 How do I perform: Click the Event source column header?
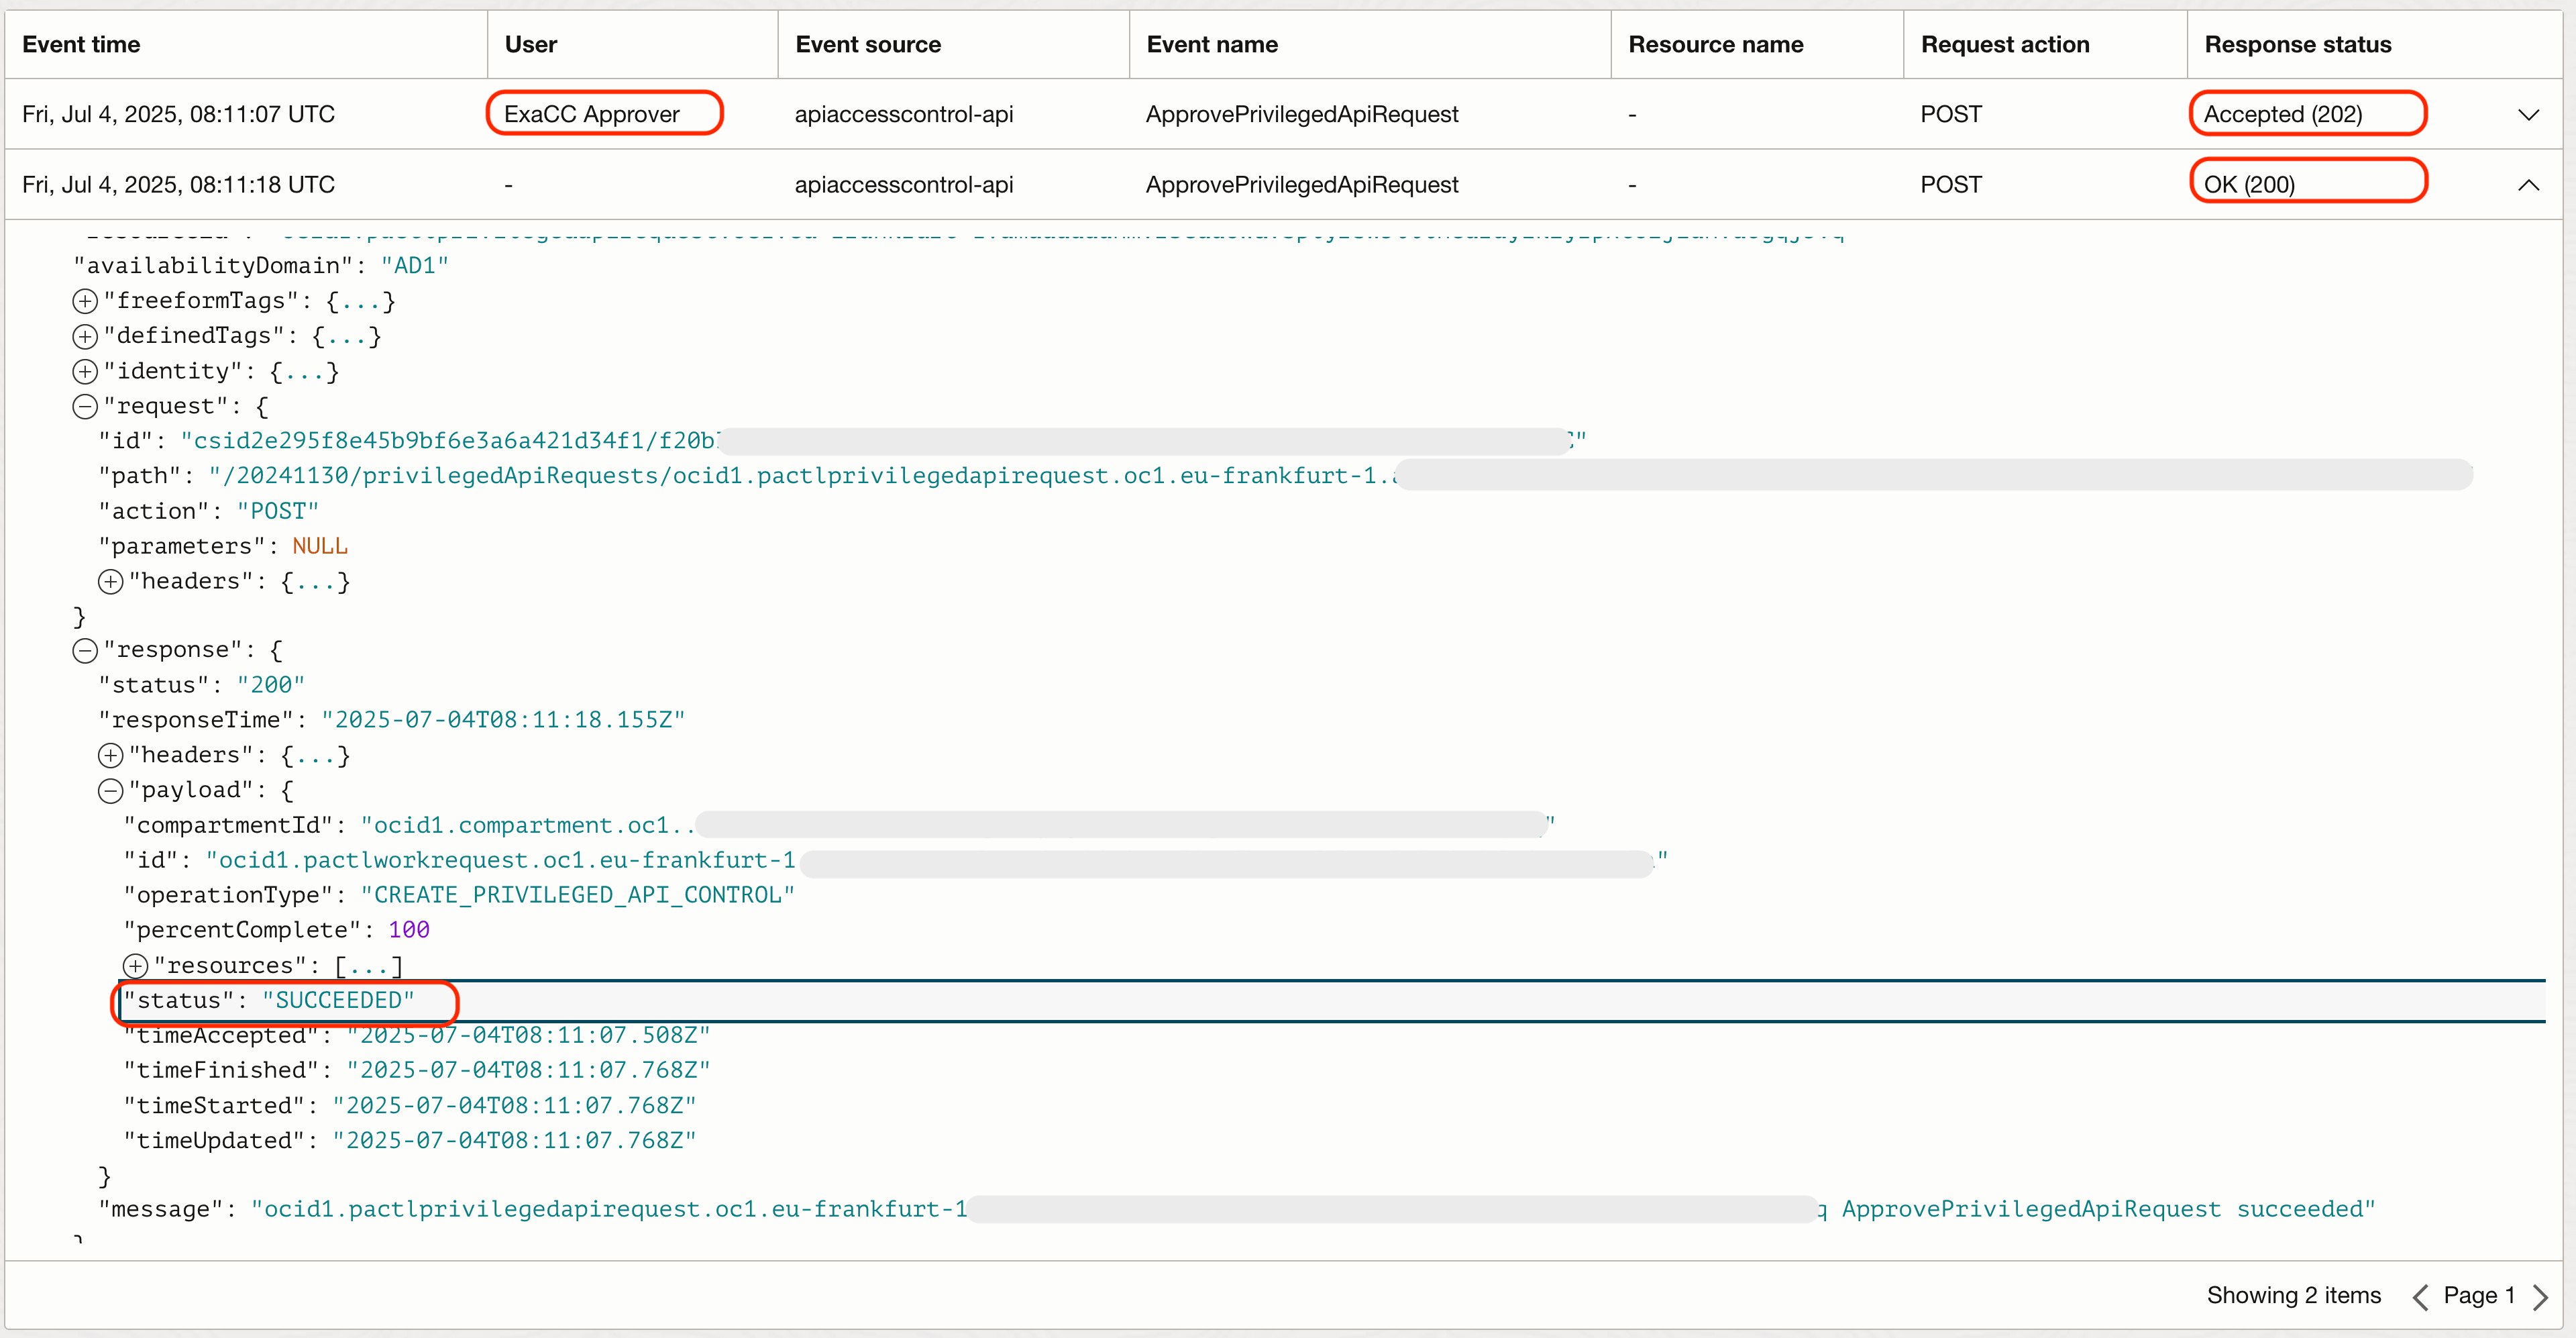click(867, 45)
